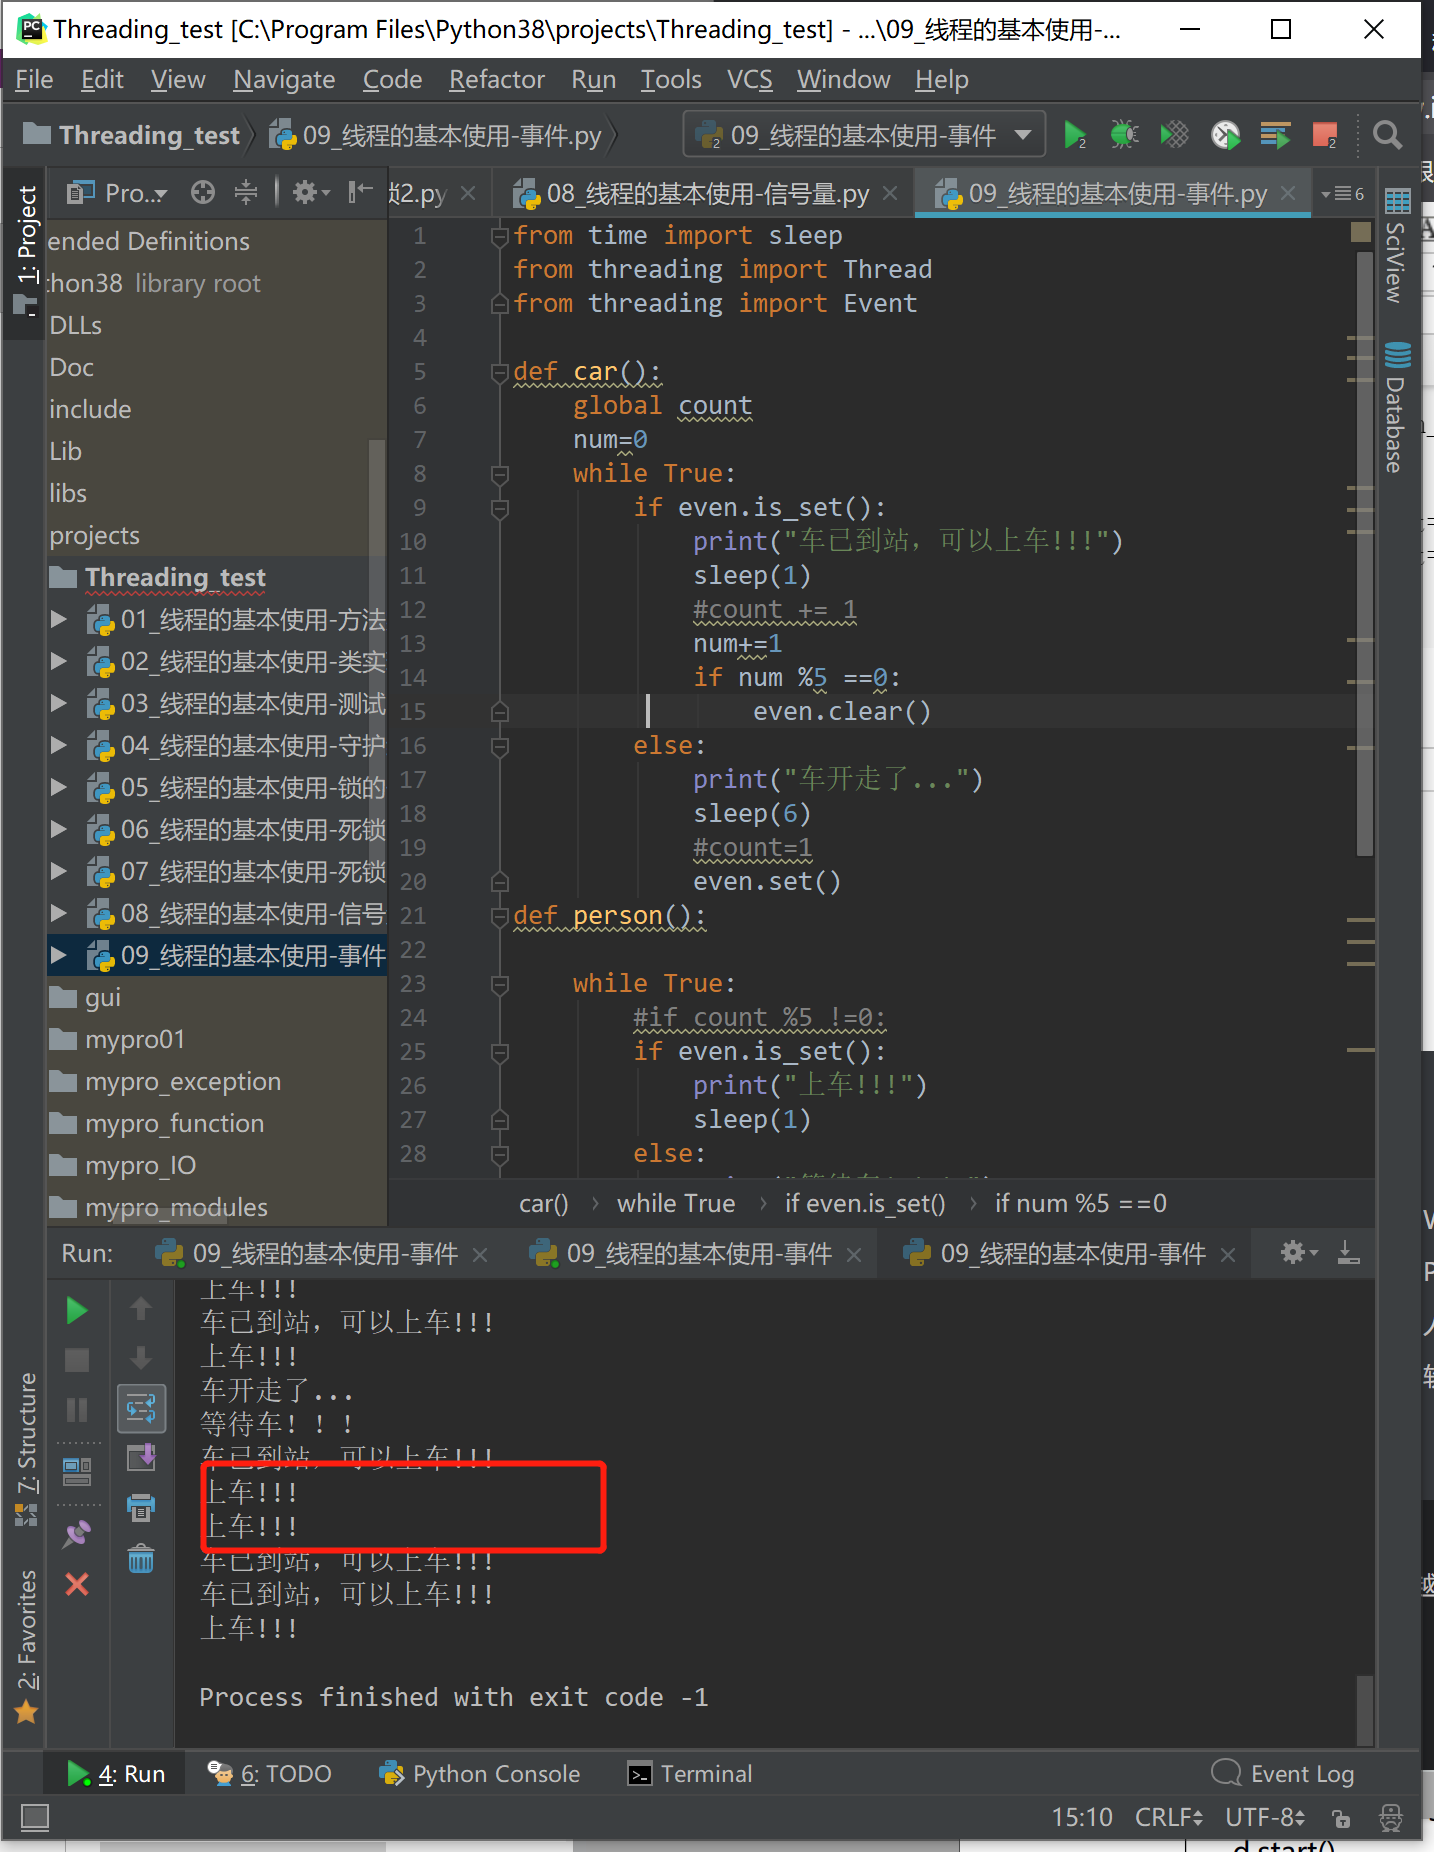This screenshot has width=1434, height=1852.
Task: Close Run panel with red X icon
Action: tap(77, 1584)
